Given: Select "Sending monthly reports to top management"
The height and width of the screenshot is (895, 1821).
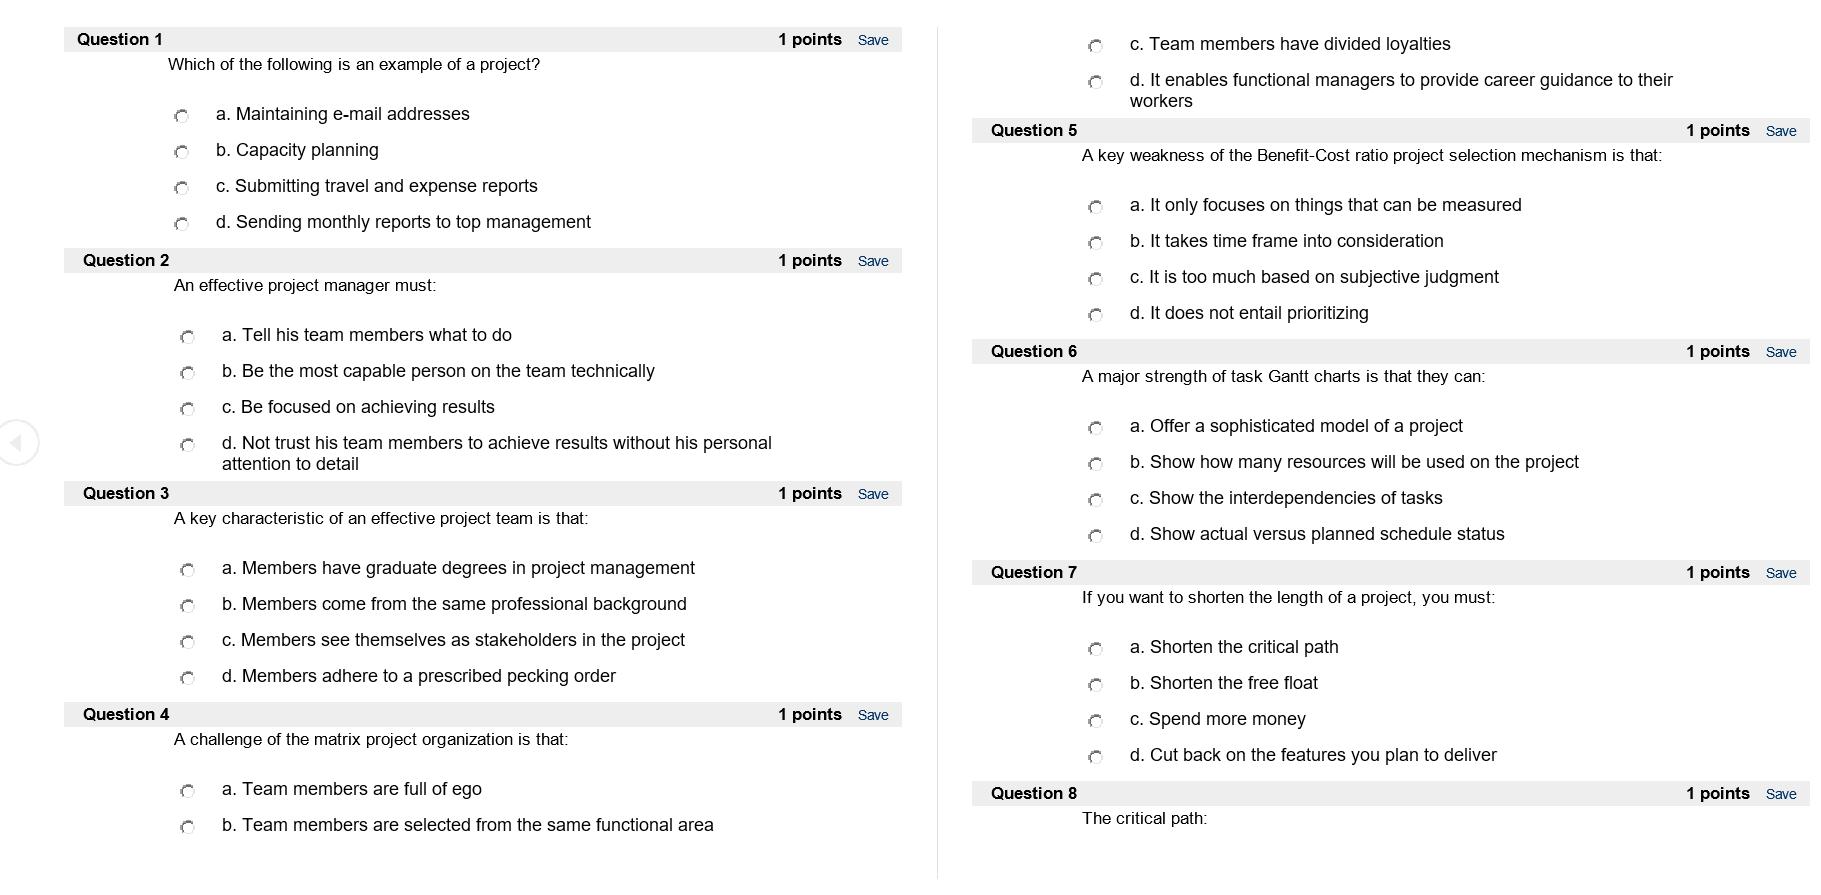Looking at the screenshot, I should click(181, 225).
